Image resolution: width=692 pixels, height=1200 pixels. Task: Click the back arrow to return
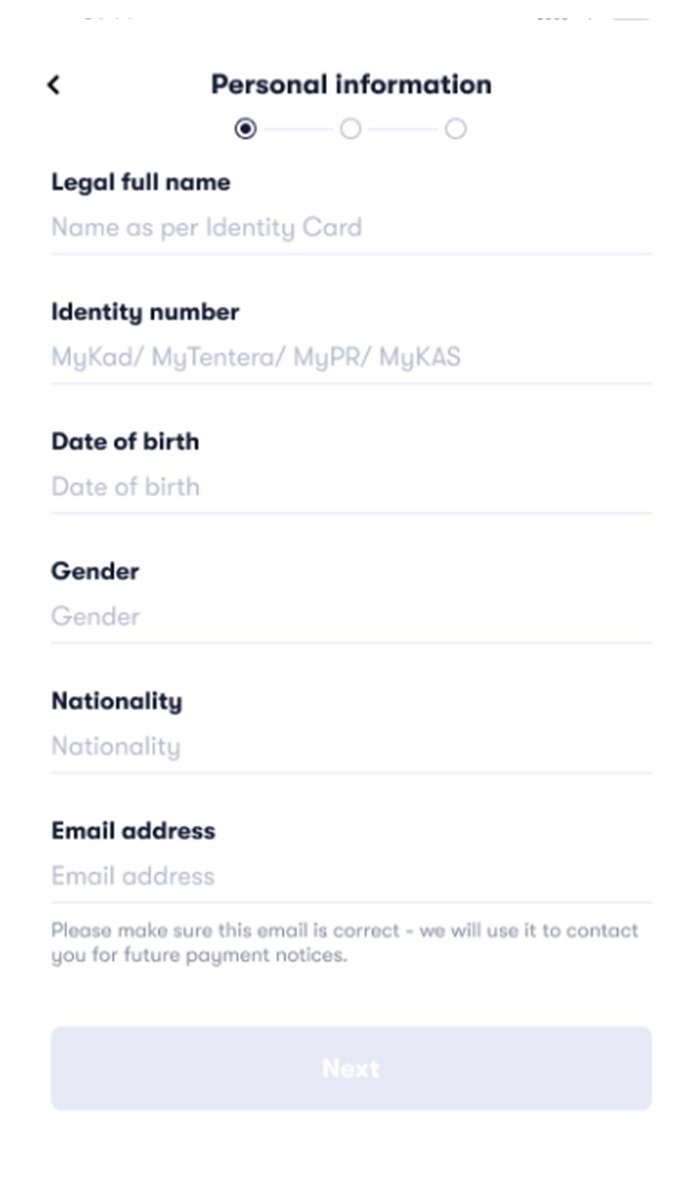[53, 85]
